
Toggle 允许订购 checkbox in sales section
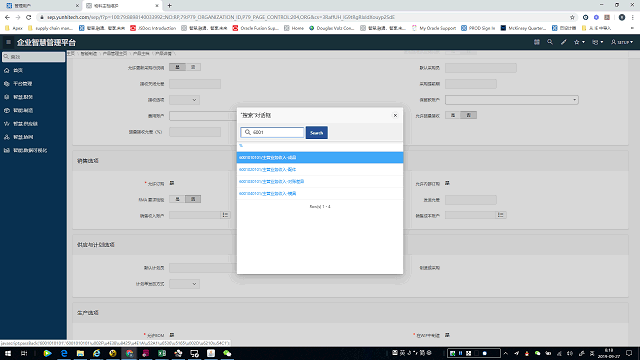click(172, 183)
